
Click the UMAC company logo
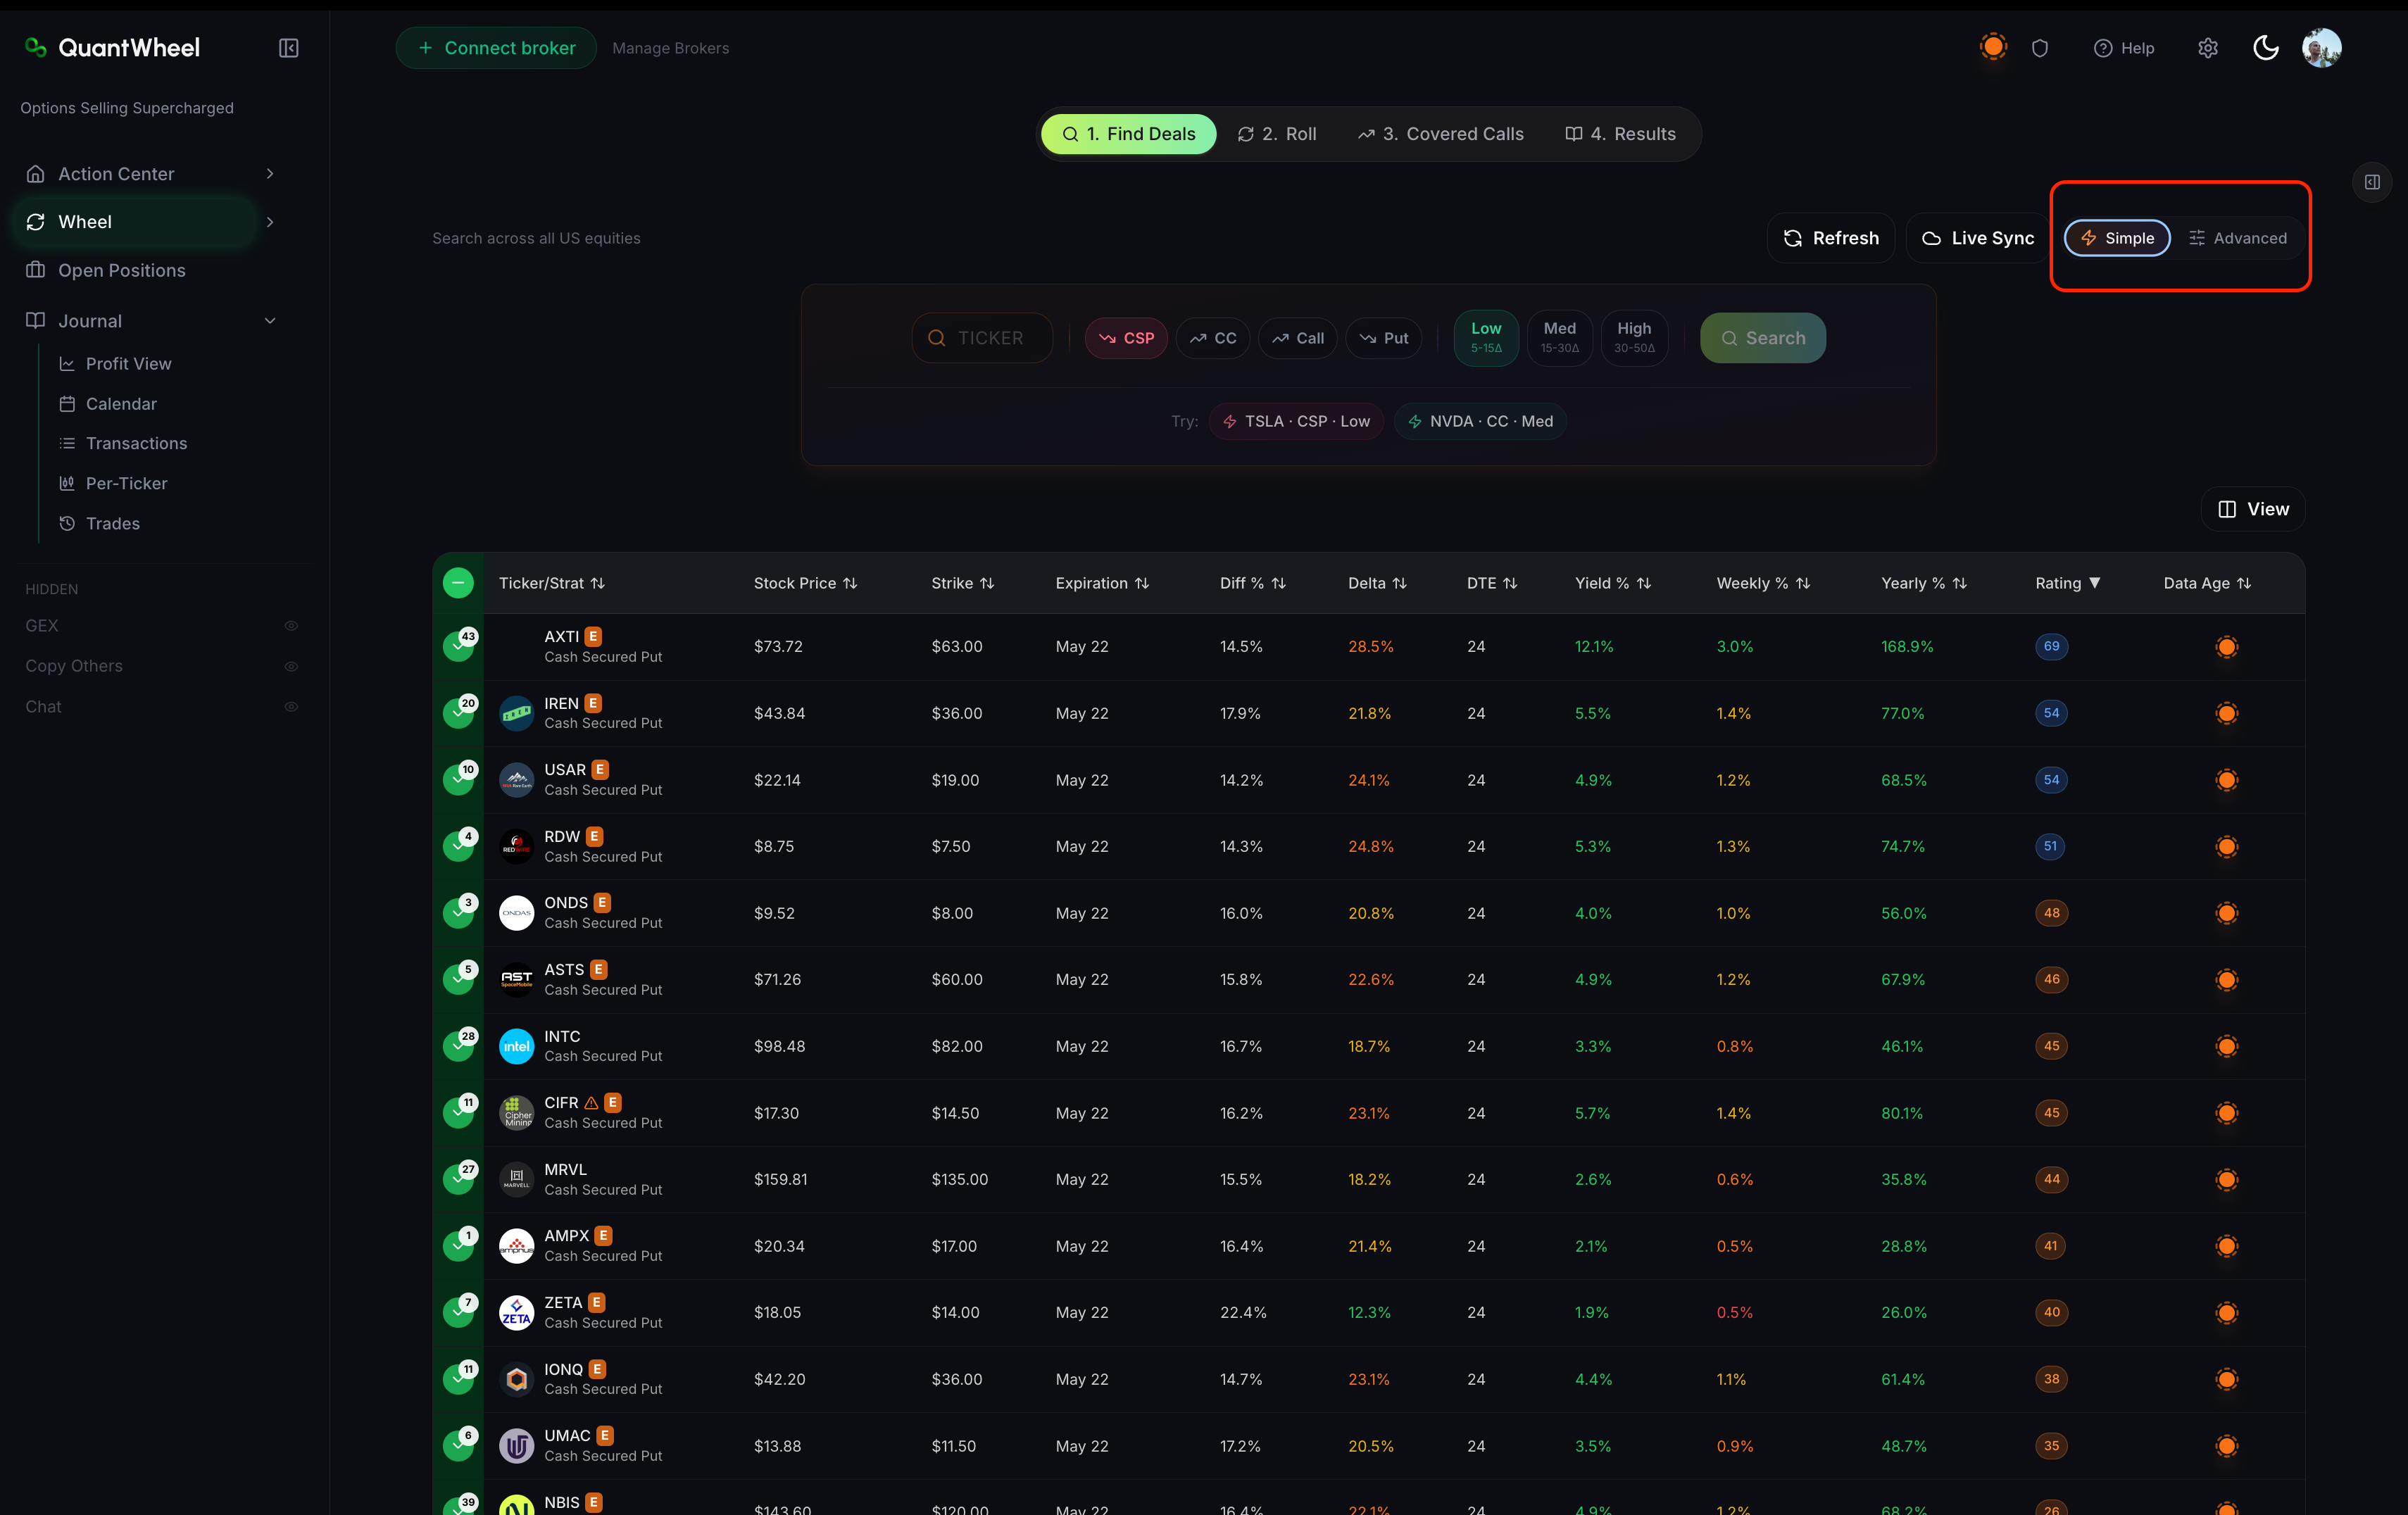(x=516, y=1446)
